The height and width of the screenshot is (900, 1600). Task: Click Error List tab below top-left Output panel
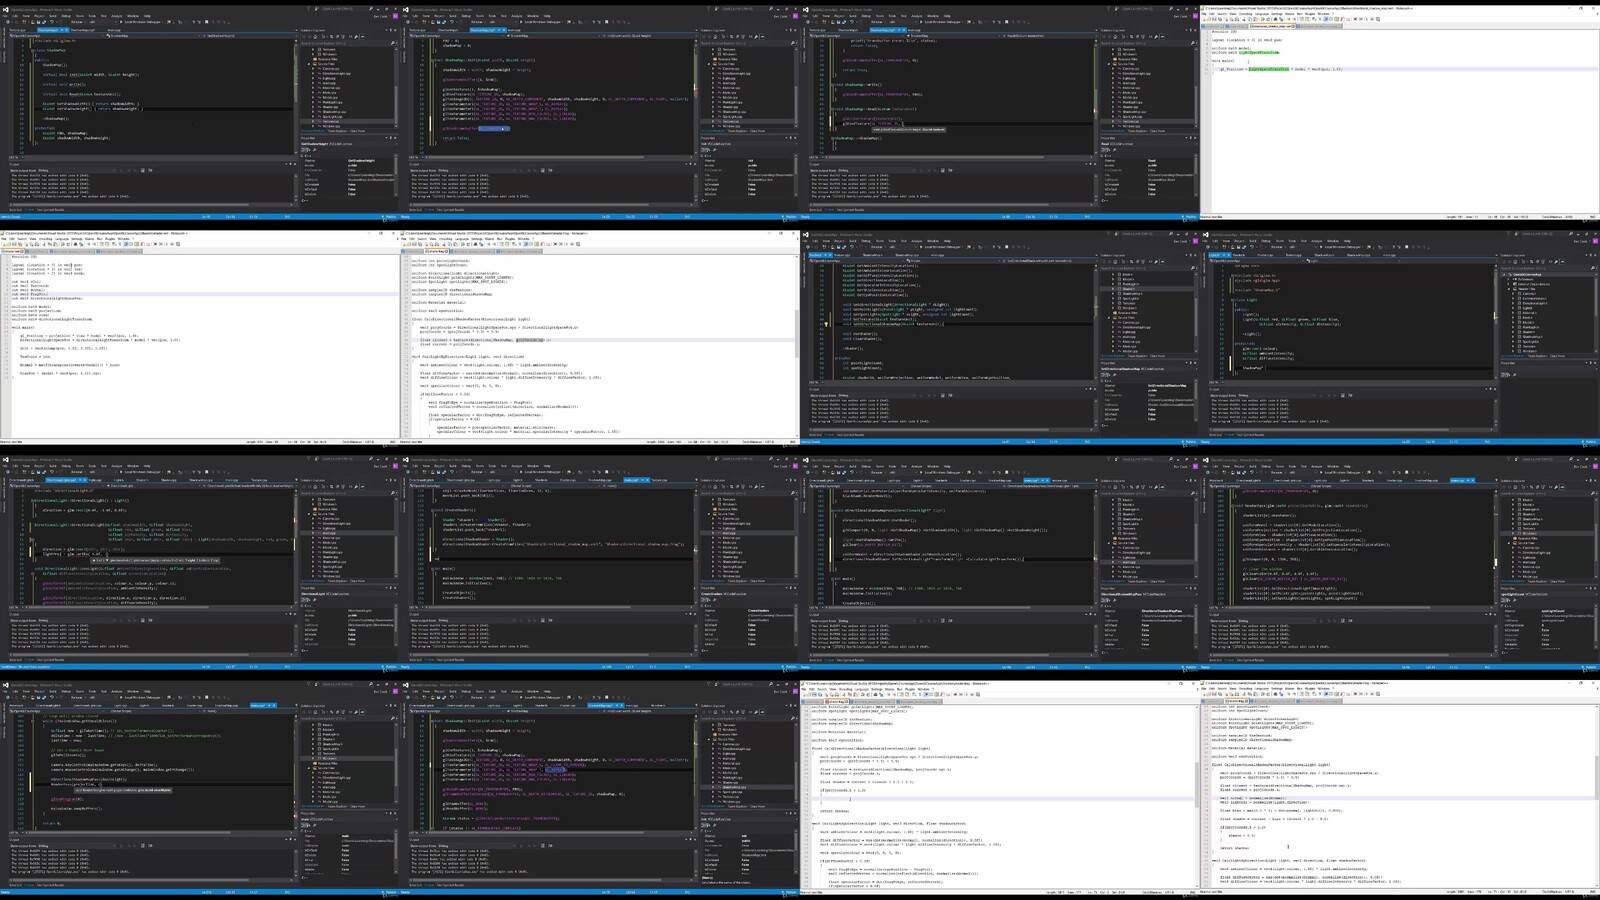pos(17,210)
